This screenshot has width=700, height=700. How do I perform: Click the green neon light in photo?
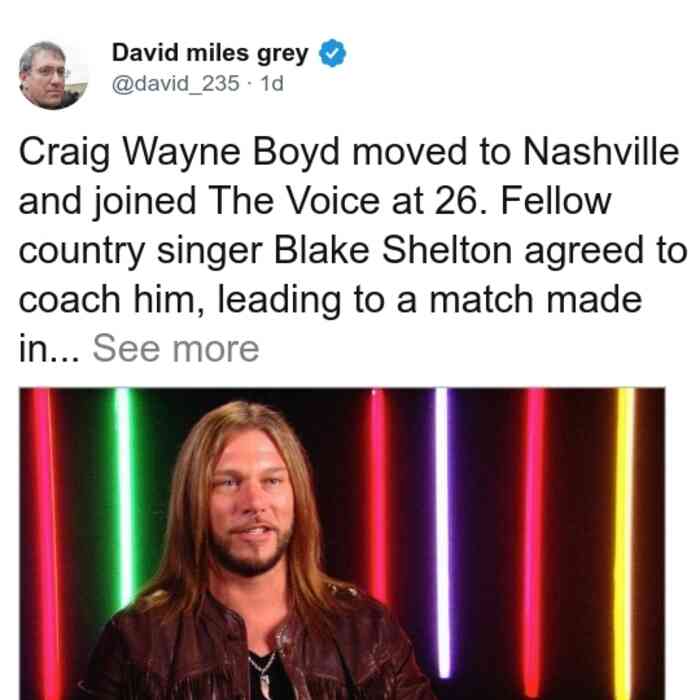(x=124, y=496)
